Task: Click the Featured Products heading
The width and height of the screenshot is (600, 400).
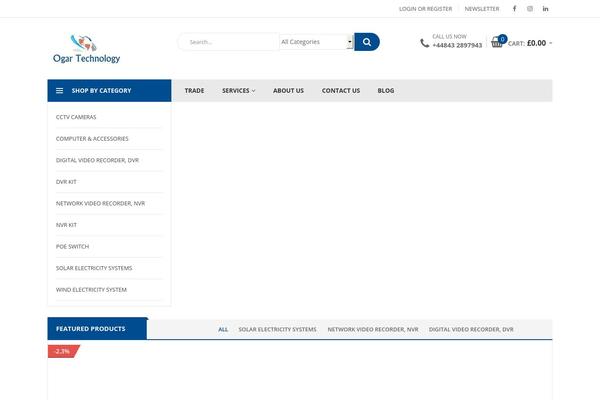Action: (90, 329)
